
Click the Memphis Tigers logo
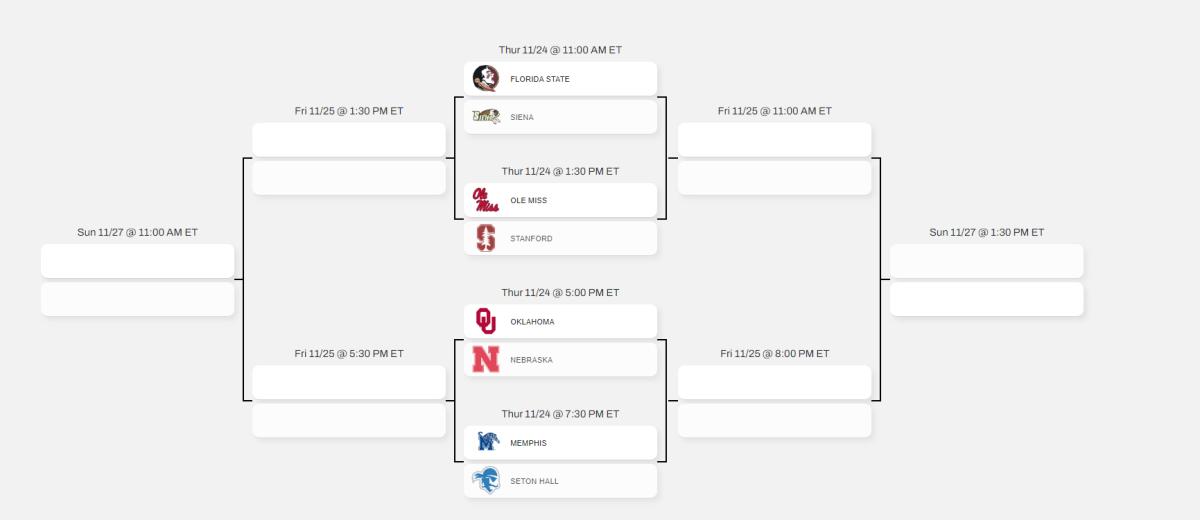coord(486,443)
